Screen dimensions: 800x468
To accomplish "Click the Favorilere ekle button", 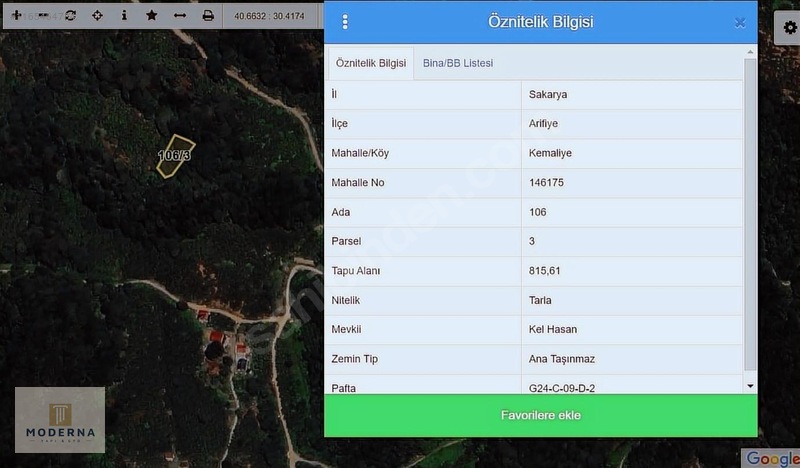I will coord(541,415).
